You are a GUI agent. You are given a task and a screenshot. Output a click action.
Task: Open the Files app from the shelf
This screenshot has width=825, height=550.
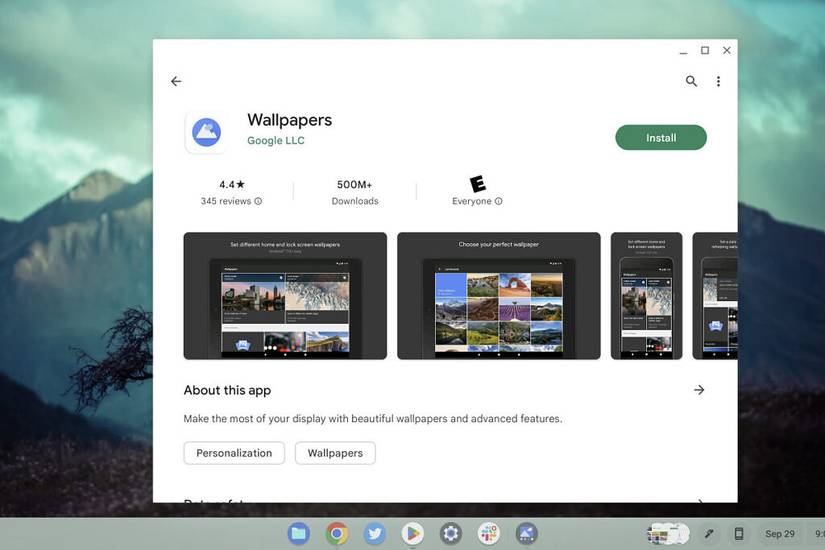pos(299,534)
